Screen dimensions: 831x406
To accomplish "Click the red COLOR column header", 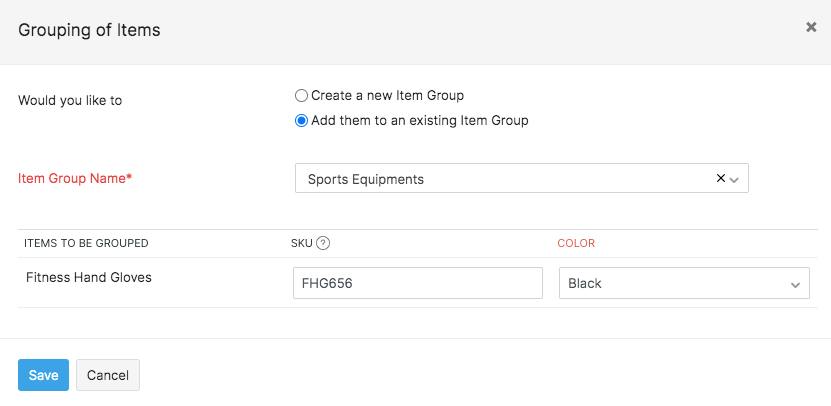I will click(x=576, y=243).
